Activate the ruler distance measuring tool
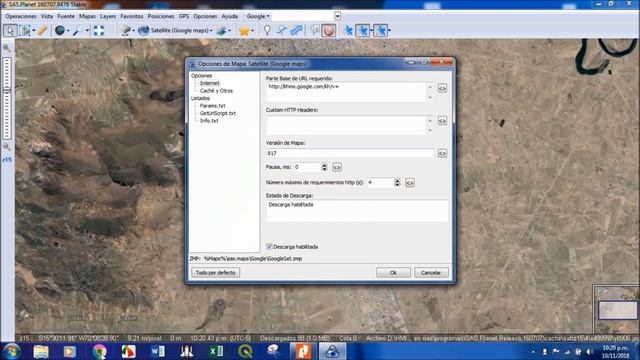Screen dimensions: 640x360 (42, 31)
